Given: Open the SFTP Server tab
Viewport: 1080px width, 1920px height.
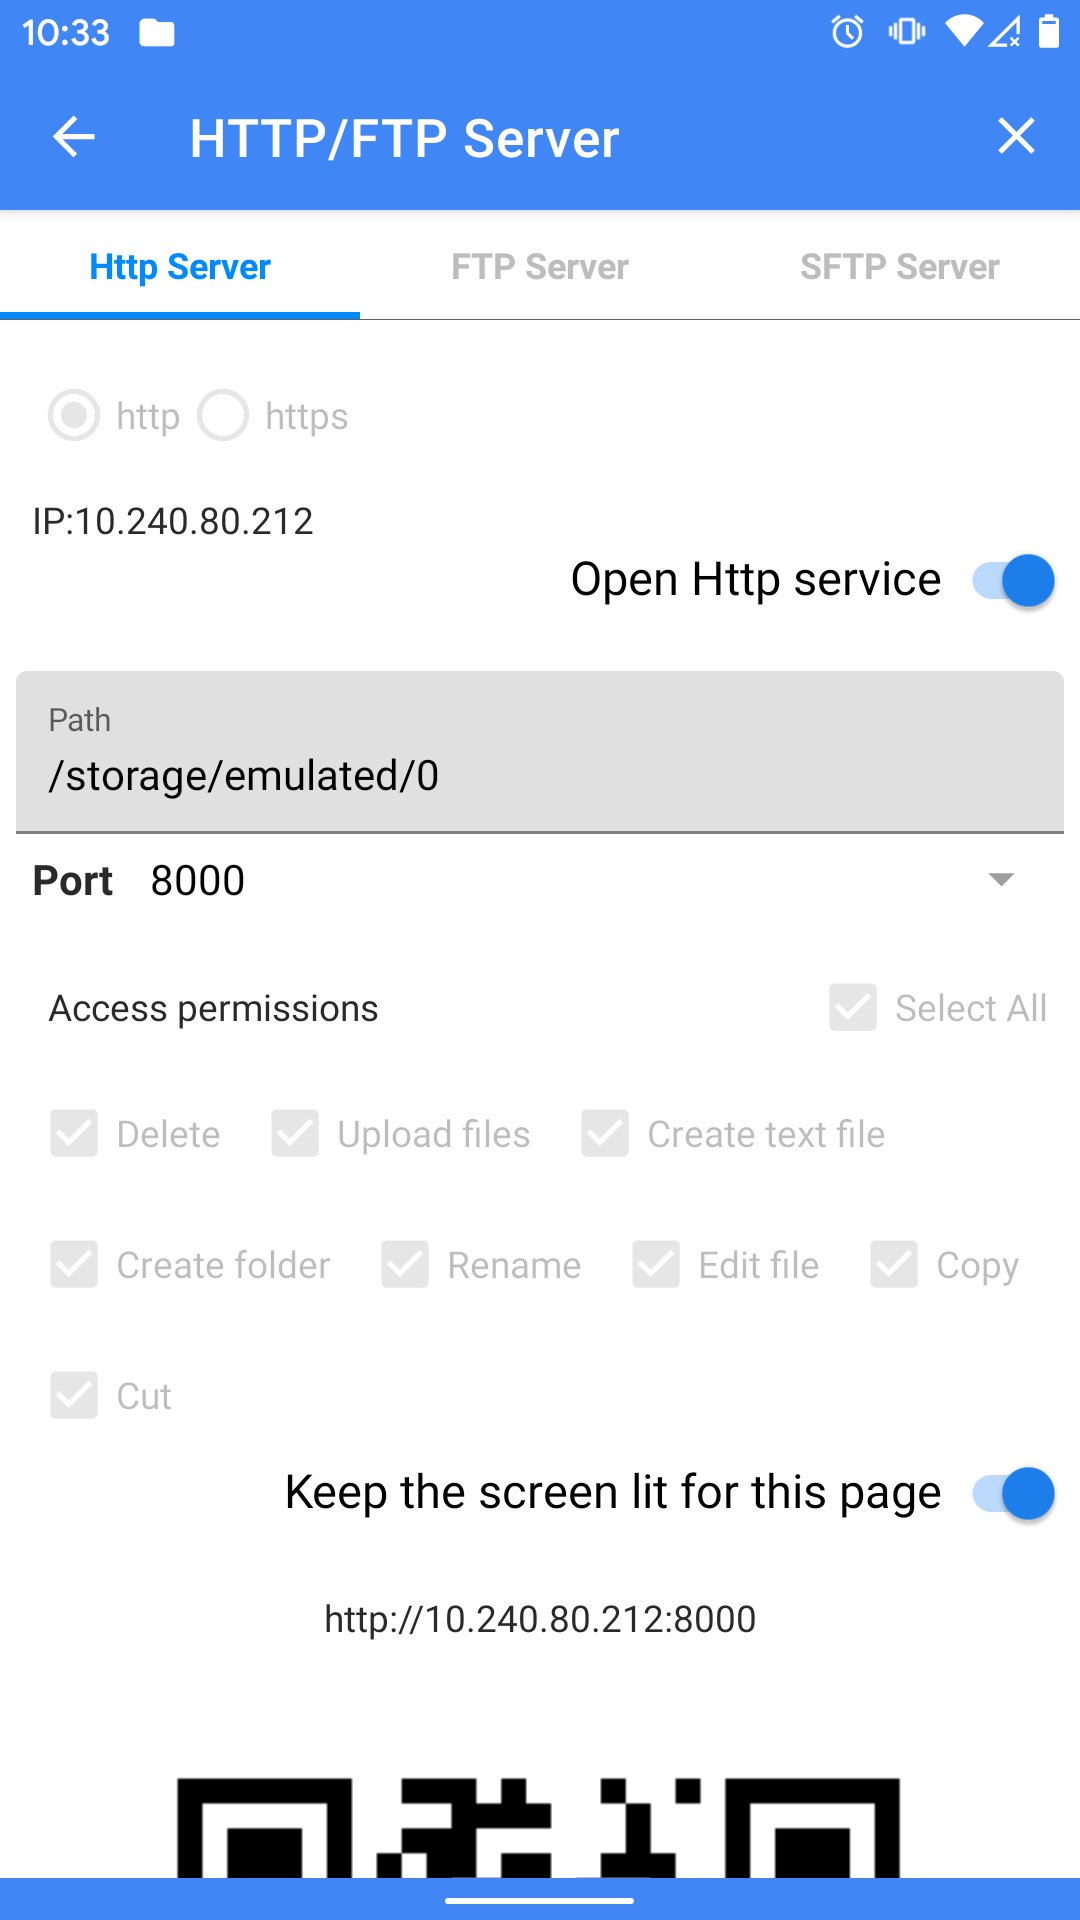Looking at the screenshot, I should pos(899,266).
